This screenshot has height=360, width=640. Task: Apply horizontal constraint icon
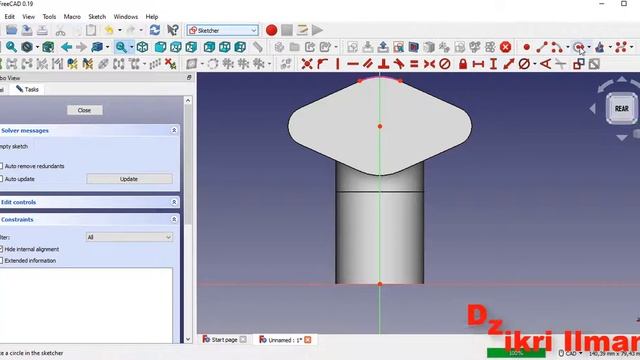click(353, 64)
